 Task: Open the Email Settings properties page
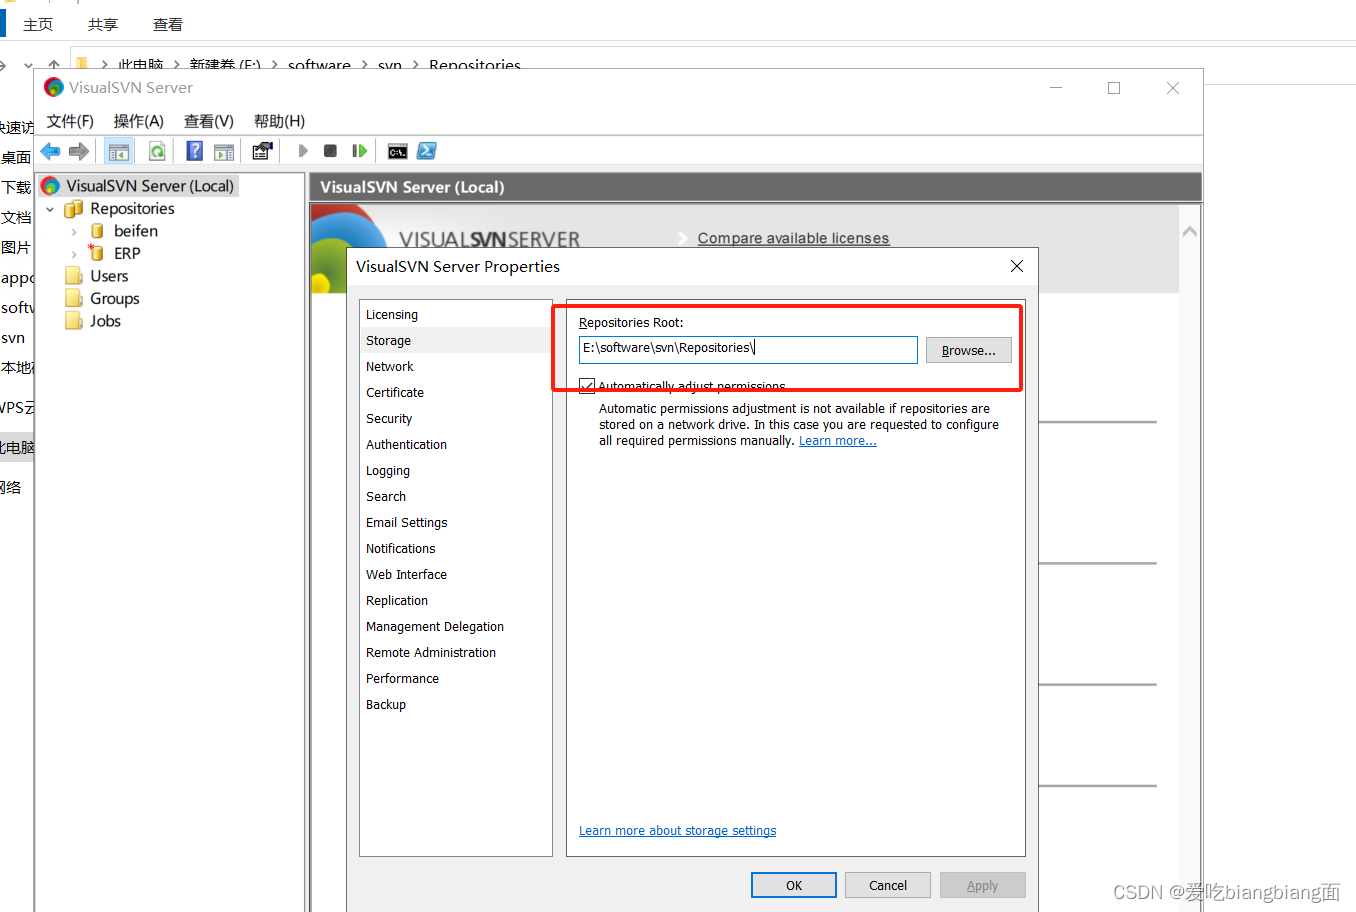coord(455,522)
